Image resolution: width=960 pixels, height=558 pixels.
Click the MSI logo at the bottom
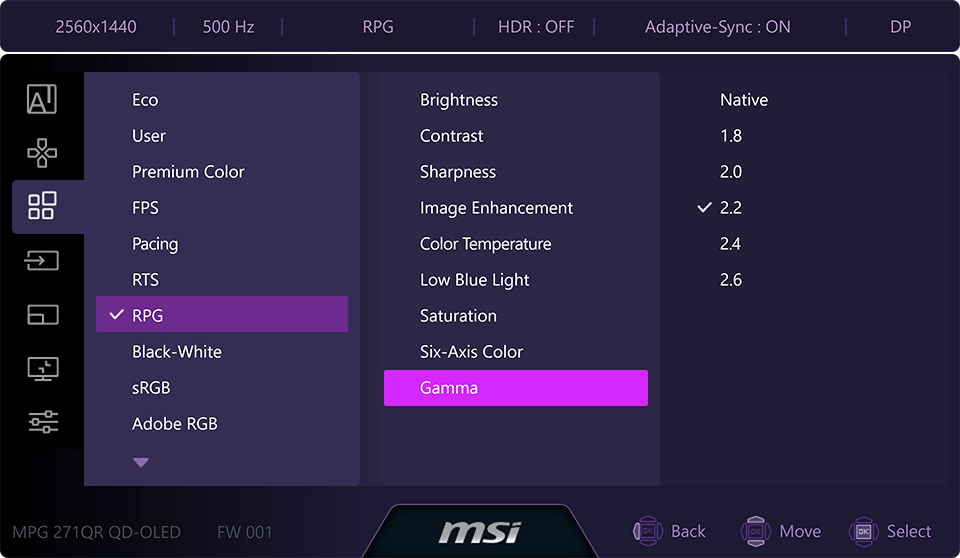479,531
